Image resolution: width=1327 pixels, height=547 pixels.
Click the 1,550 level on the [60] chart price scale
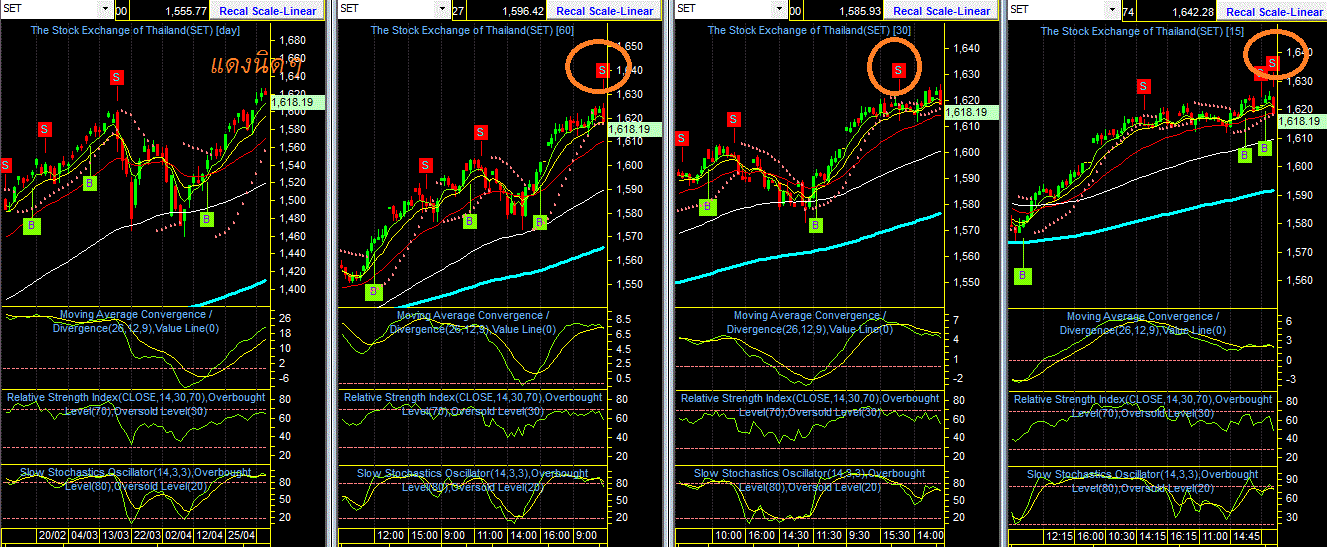coord(630,284)
